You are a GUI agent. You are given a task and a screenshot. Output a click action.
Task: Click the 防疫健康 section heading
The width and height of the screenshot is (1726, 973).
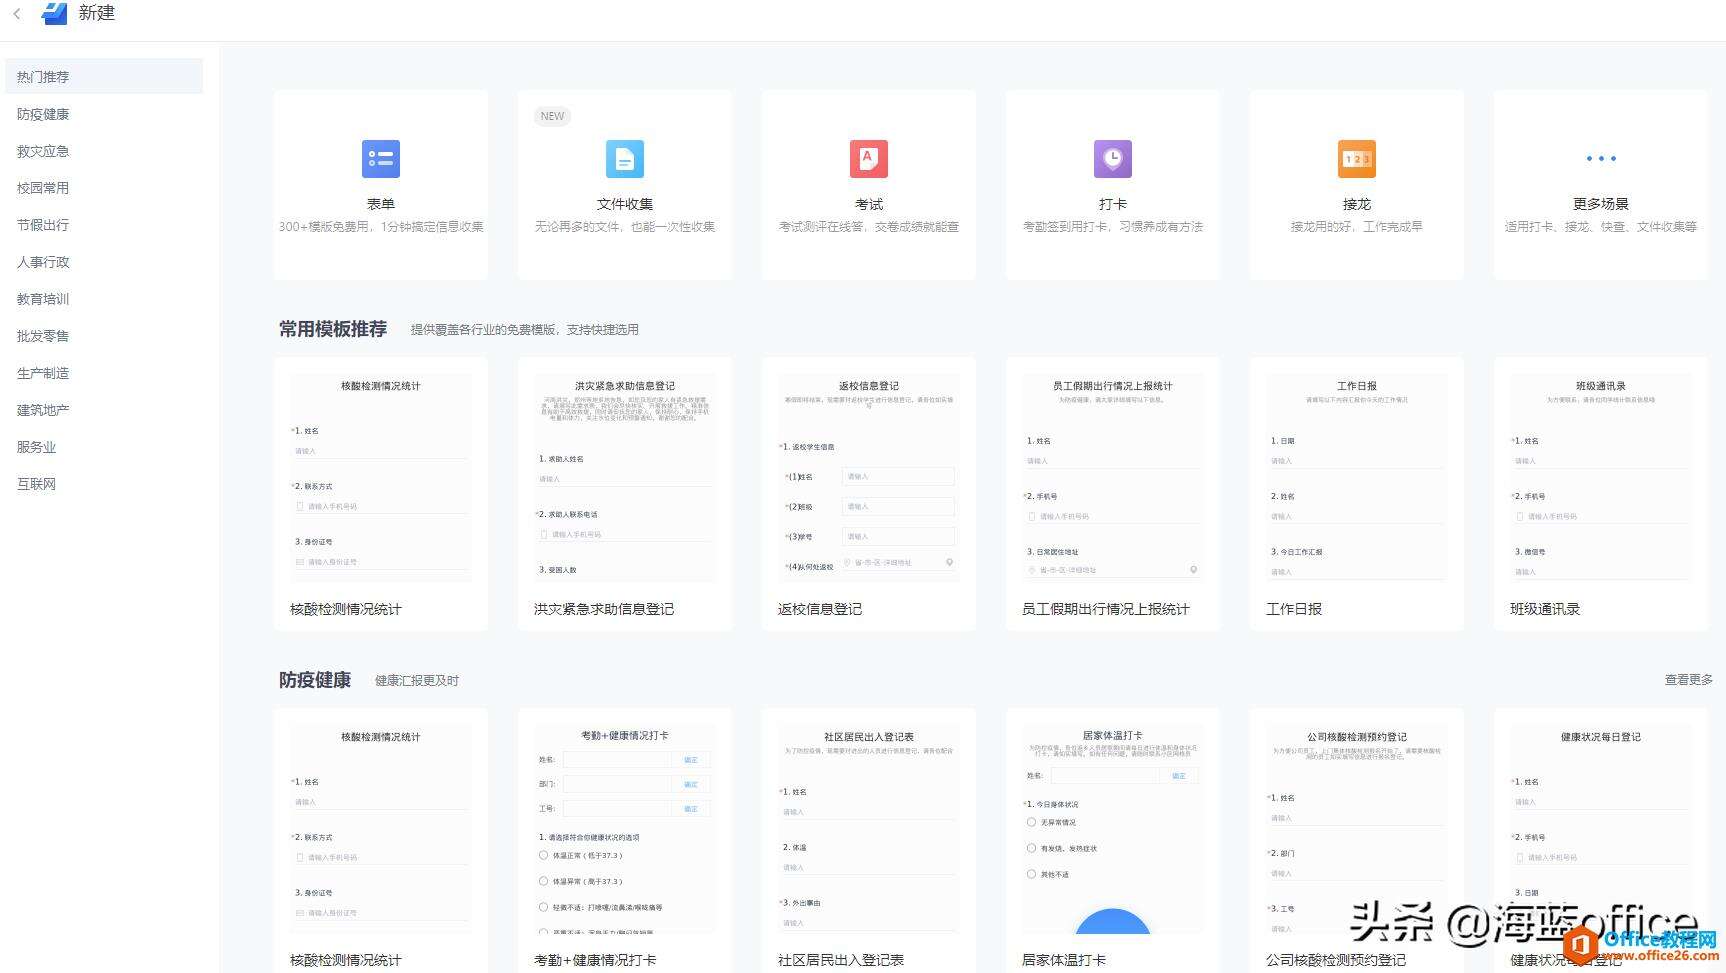(315, 680)
